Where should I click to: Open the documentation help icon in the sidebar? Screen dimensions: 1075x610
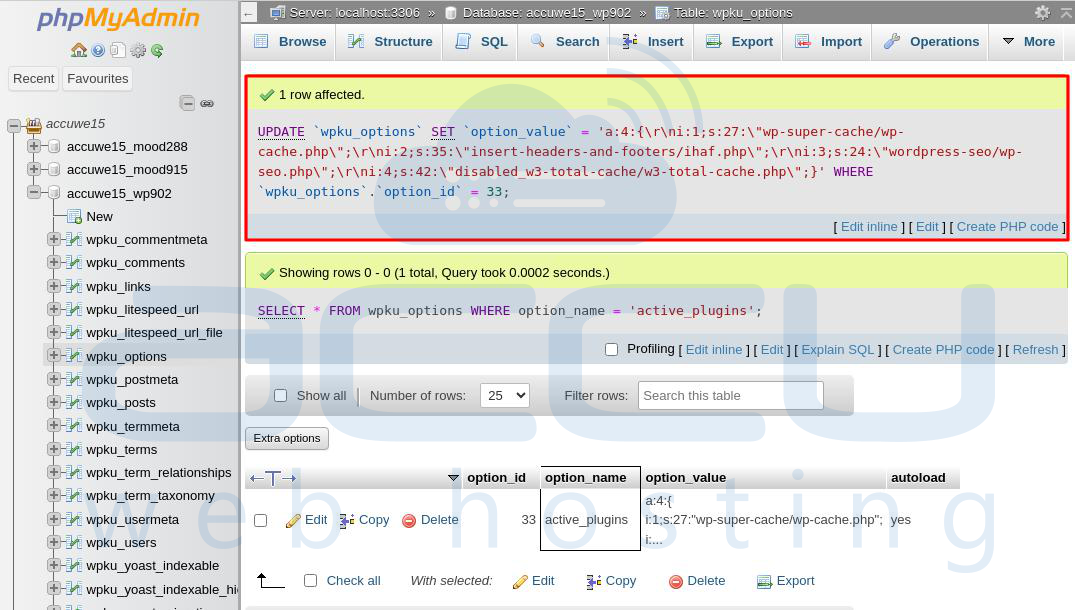[98, 50]
